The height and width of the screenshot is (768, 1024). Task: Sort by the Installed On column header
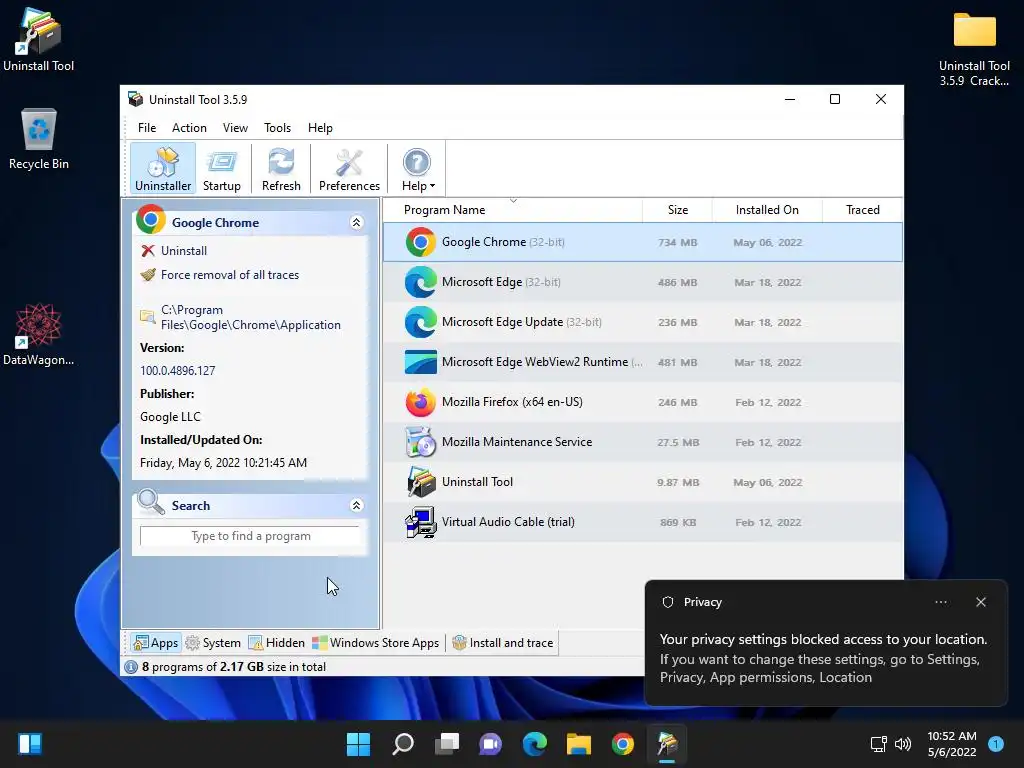click(767, 210)
